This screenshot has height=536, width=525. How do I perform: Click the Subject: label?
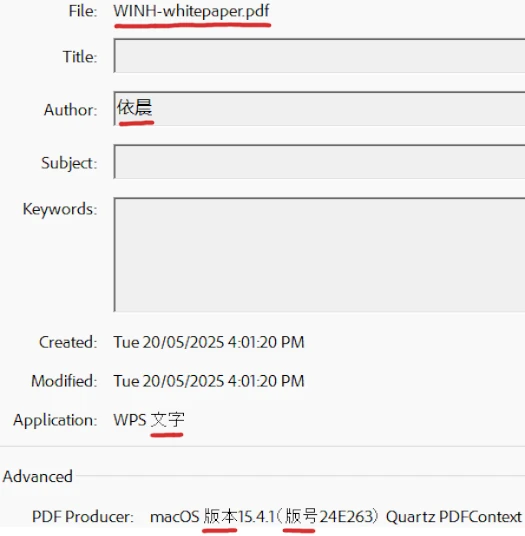(69, 163)
